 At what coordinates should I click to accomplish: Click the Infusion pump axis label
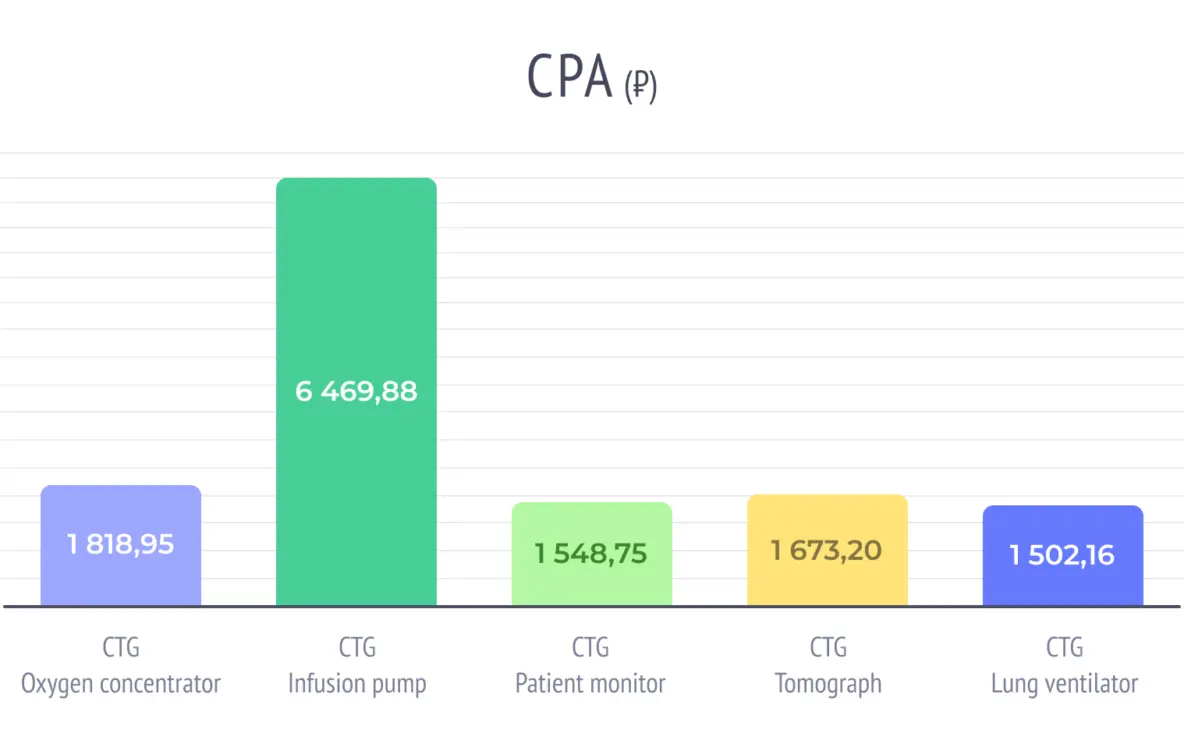tap(357, 685)
